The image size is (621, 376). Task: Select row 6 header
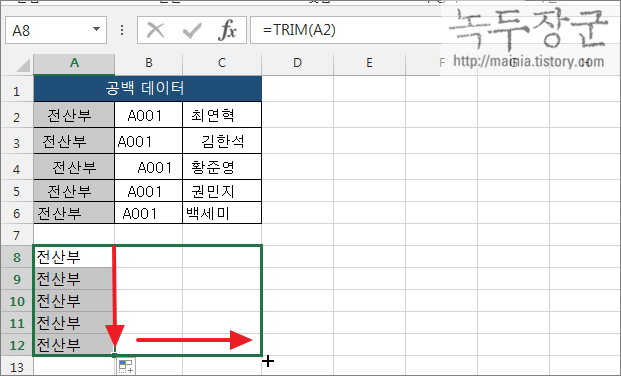click(x=17, y=214)
